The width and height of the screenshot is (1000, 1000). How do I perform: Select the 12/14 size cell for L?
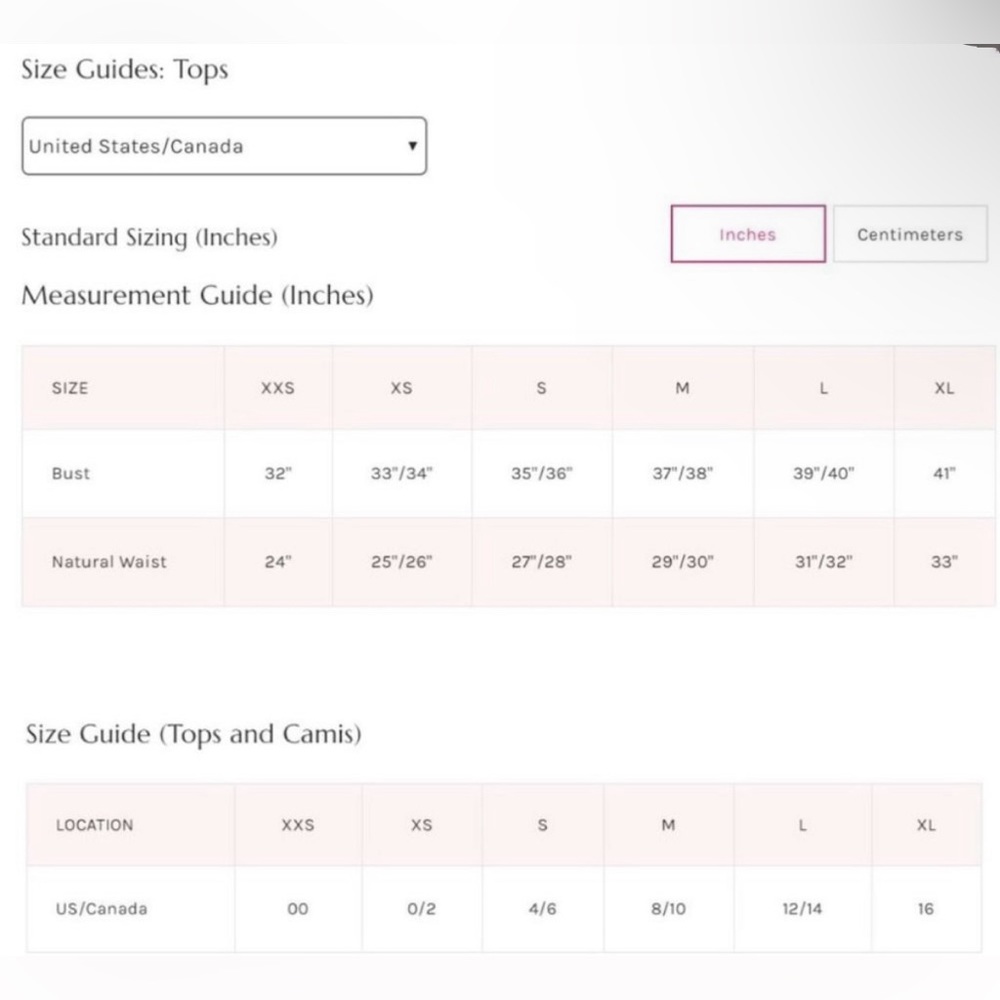click(x=802, y=909)
